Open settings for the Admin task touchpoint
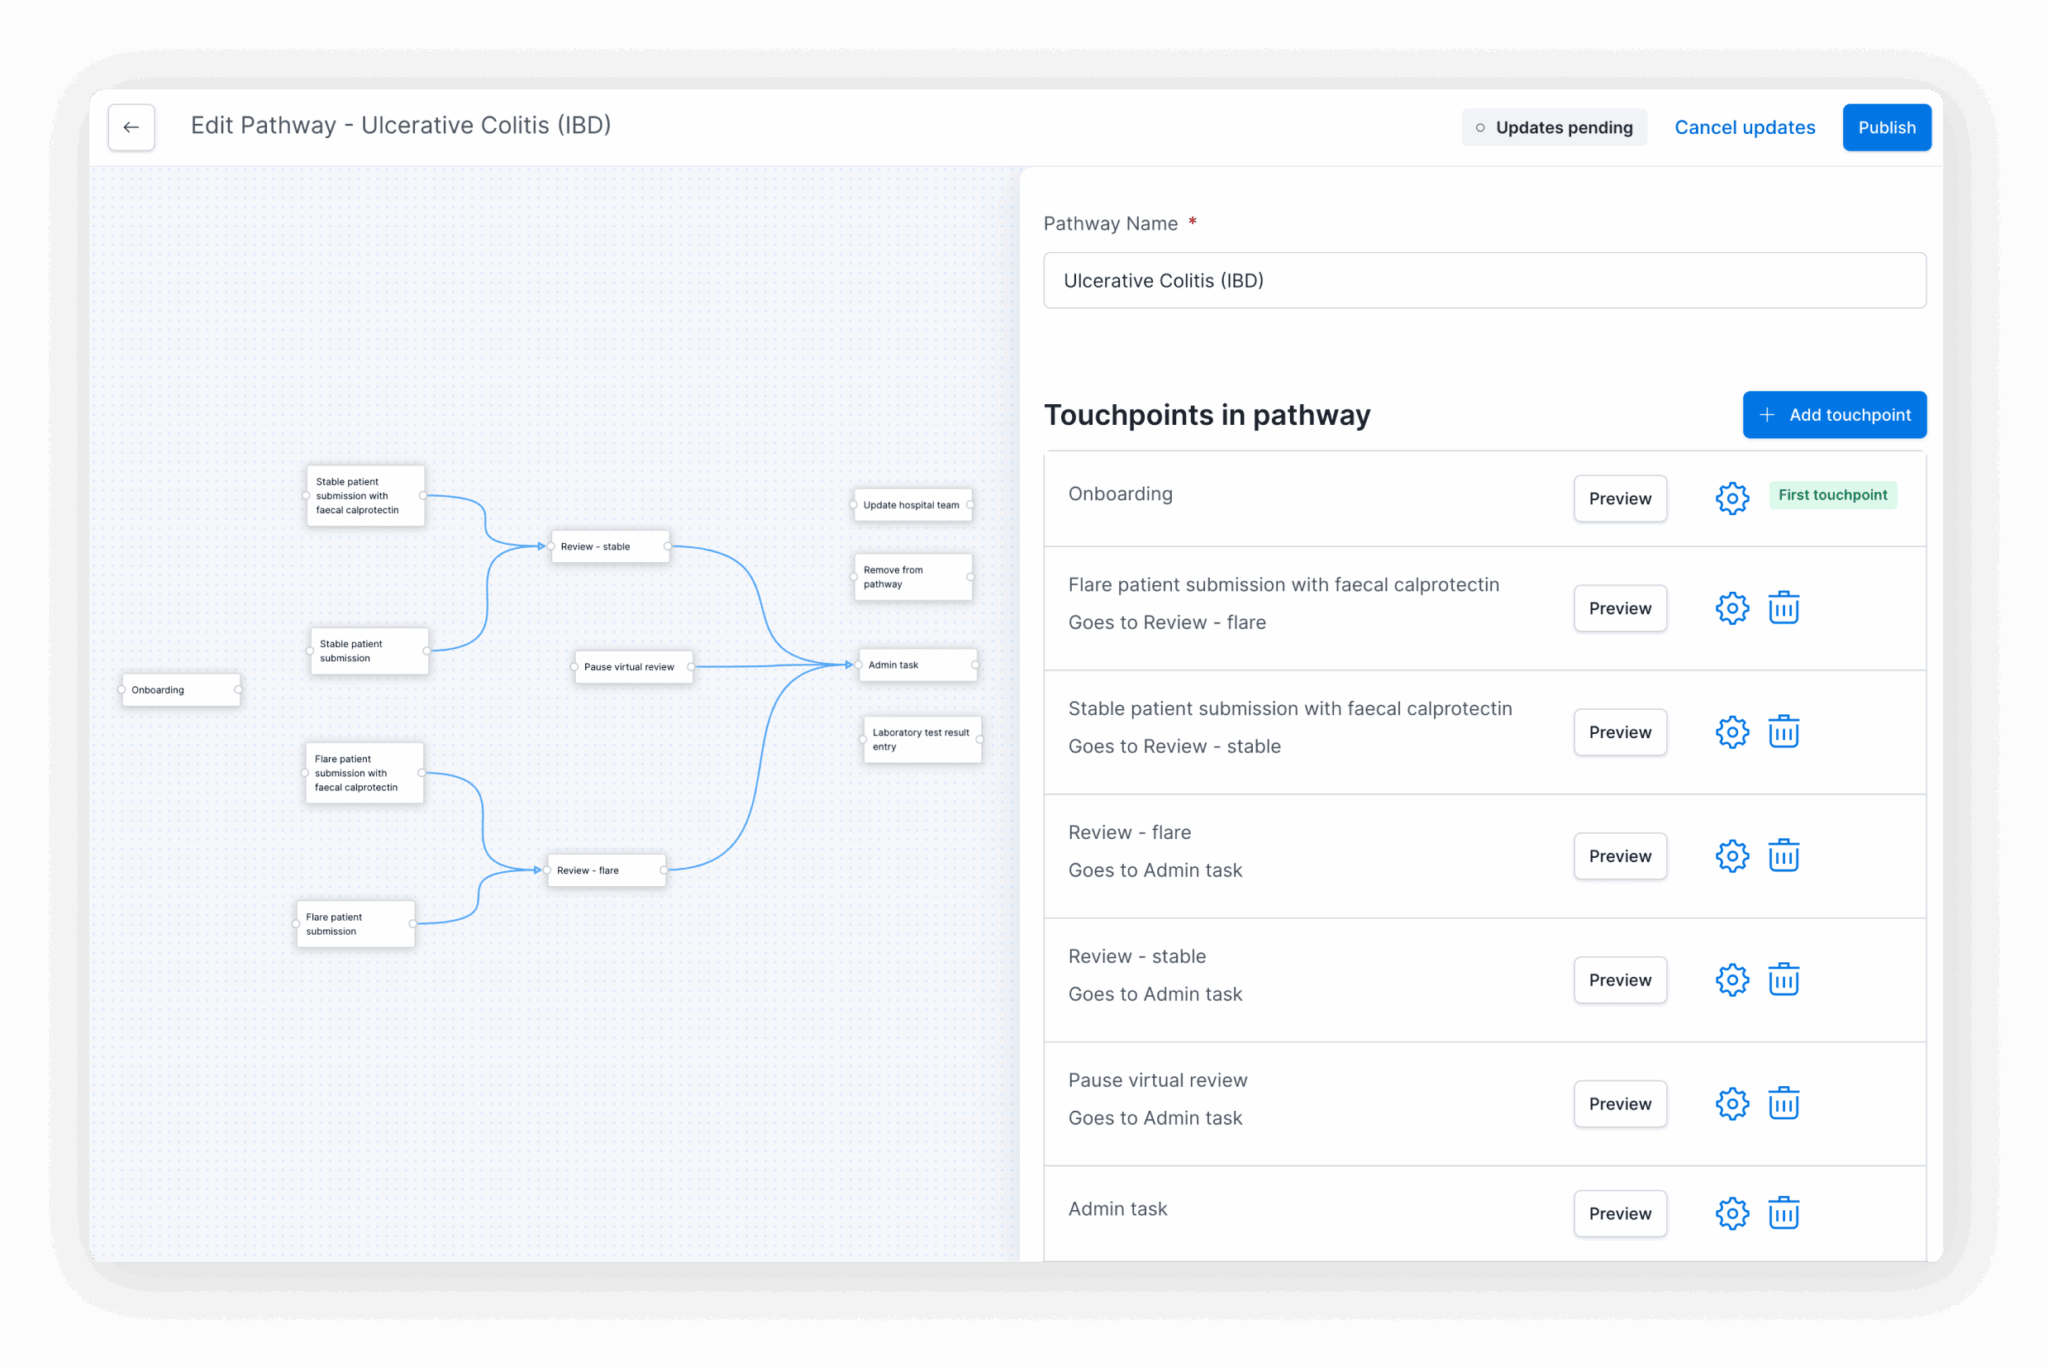This screenshot has height=1368, width=2048. pos(1732,1213)
